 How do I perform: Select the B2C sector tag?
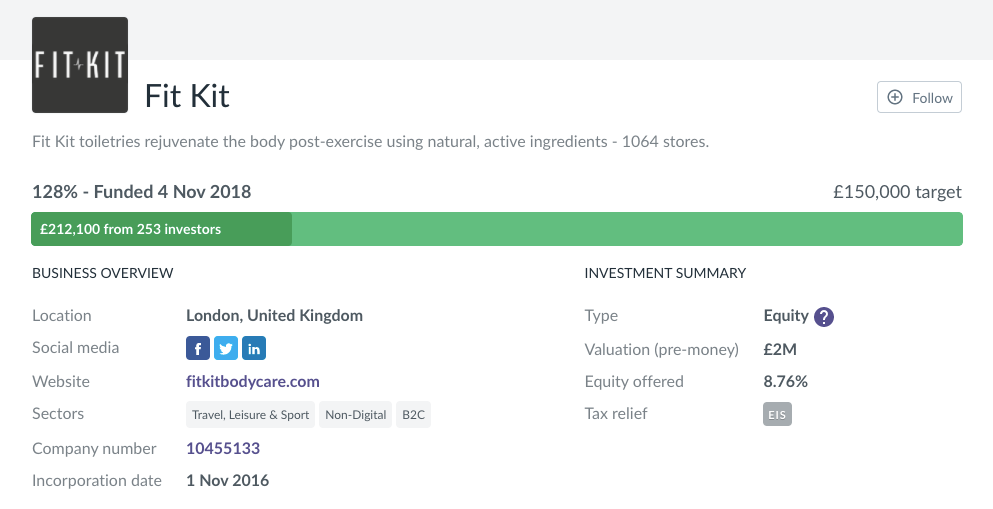click(413, 415)
